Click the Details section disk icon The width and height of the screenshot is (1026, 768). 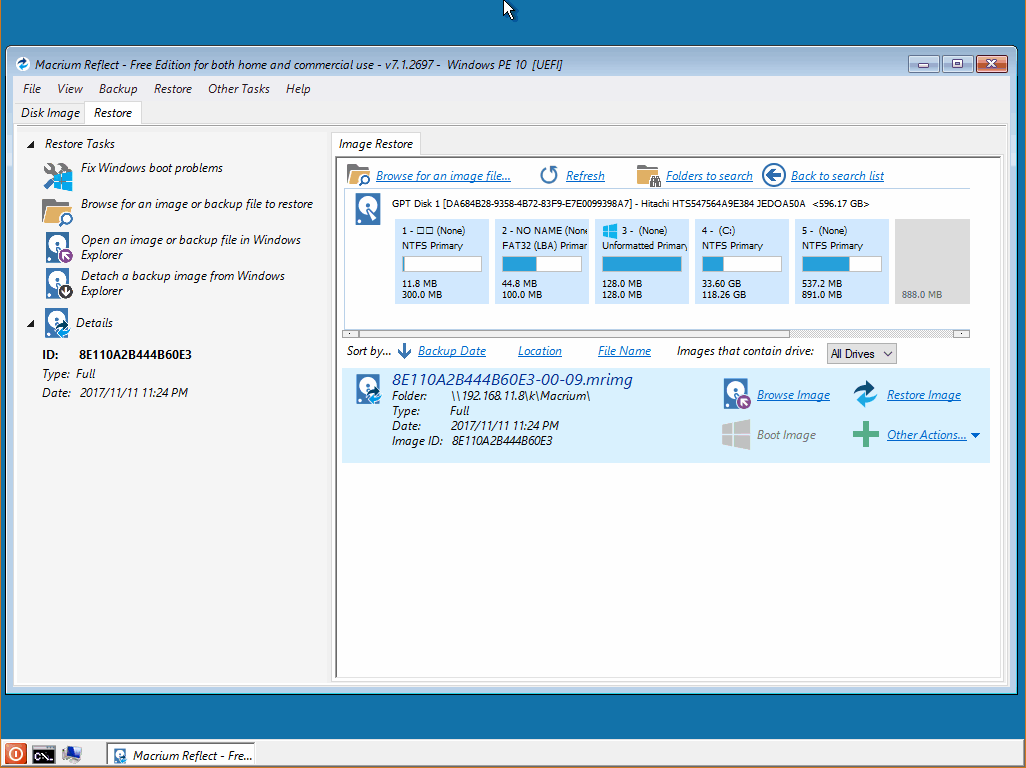click(x=58, y=323)
